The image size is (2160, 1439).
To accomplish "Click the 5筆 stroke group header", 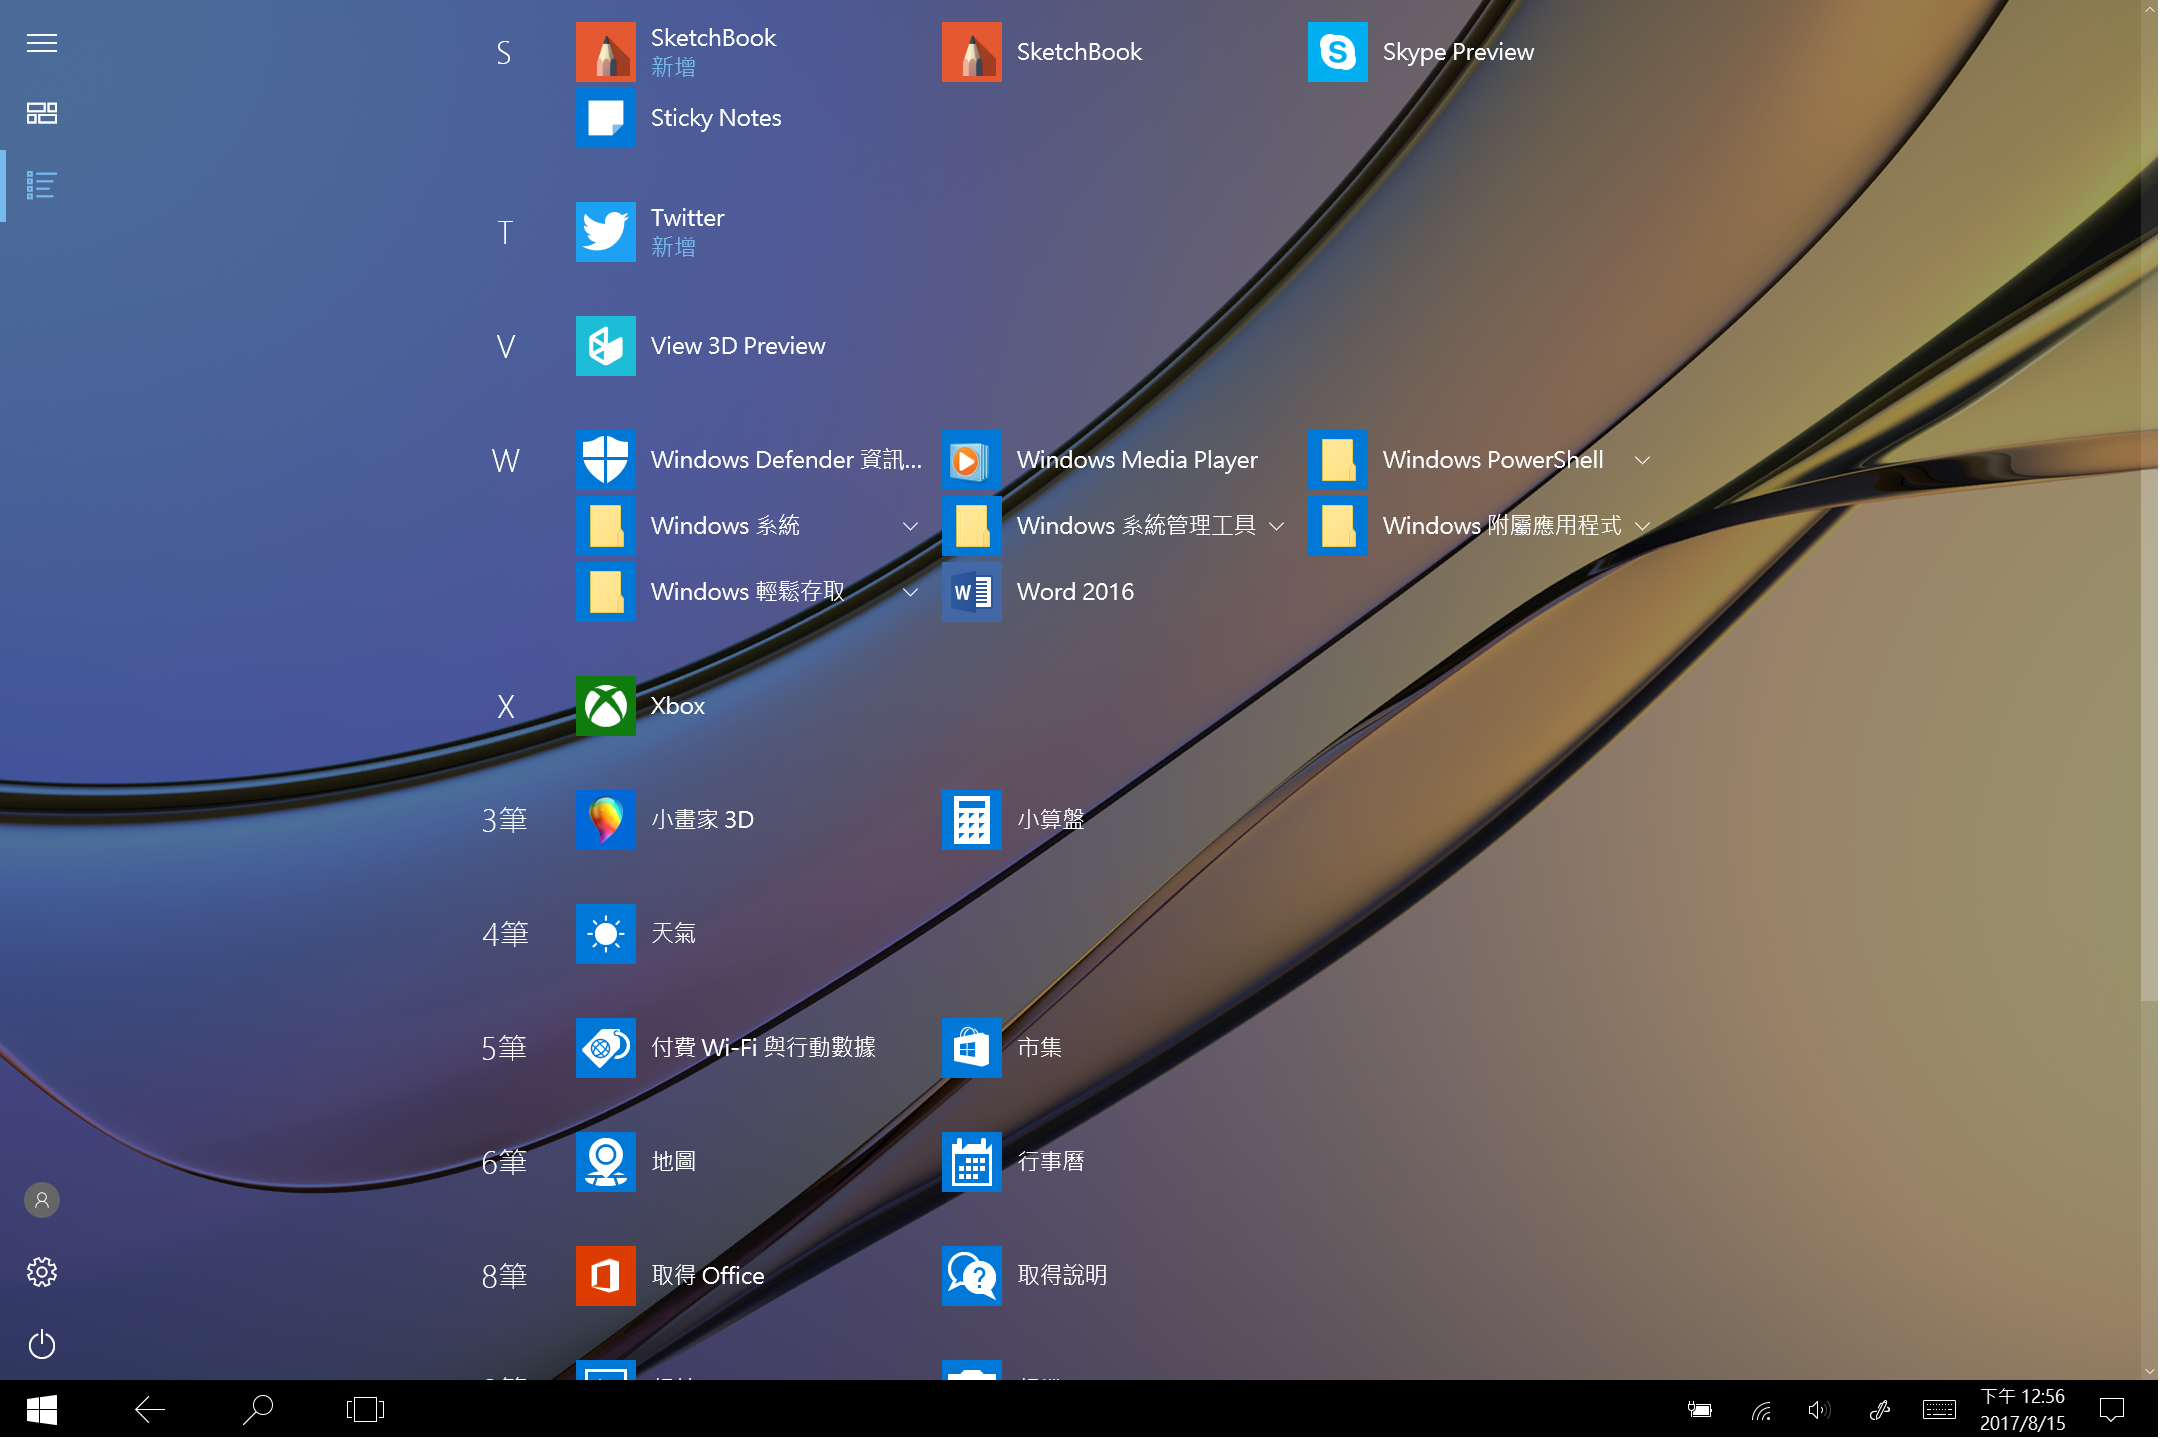I will (505, 1048).
